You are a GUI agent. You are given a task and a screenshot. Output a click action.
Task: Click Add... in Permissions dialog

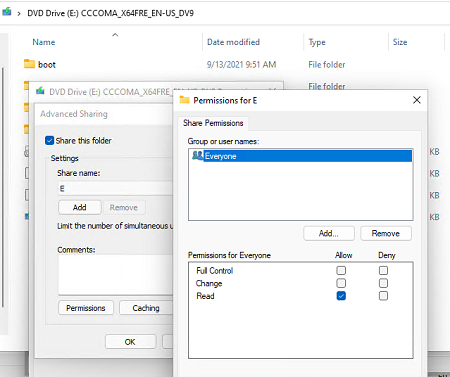(x=329, y=233)
